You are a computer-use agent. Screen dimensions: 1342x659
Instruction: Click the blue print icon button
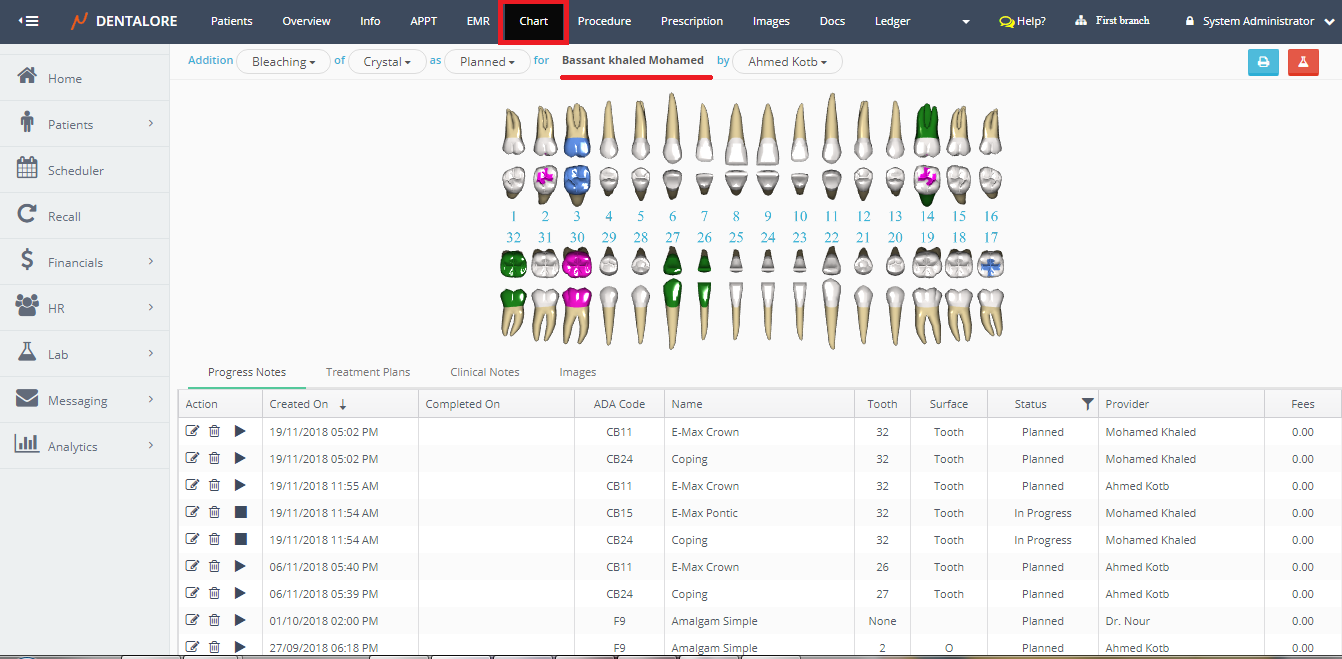1263,62
